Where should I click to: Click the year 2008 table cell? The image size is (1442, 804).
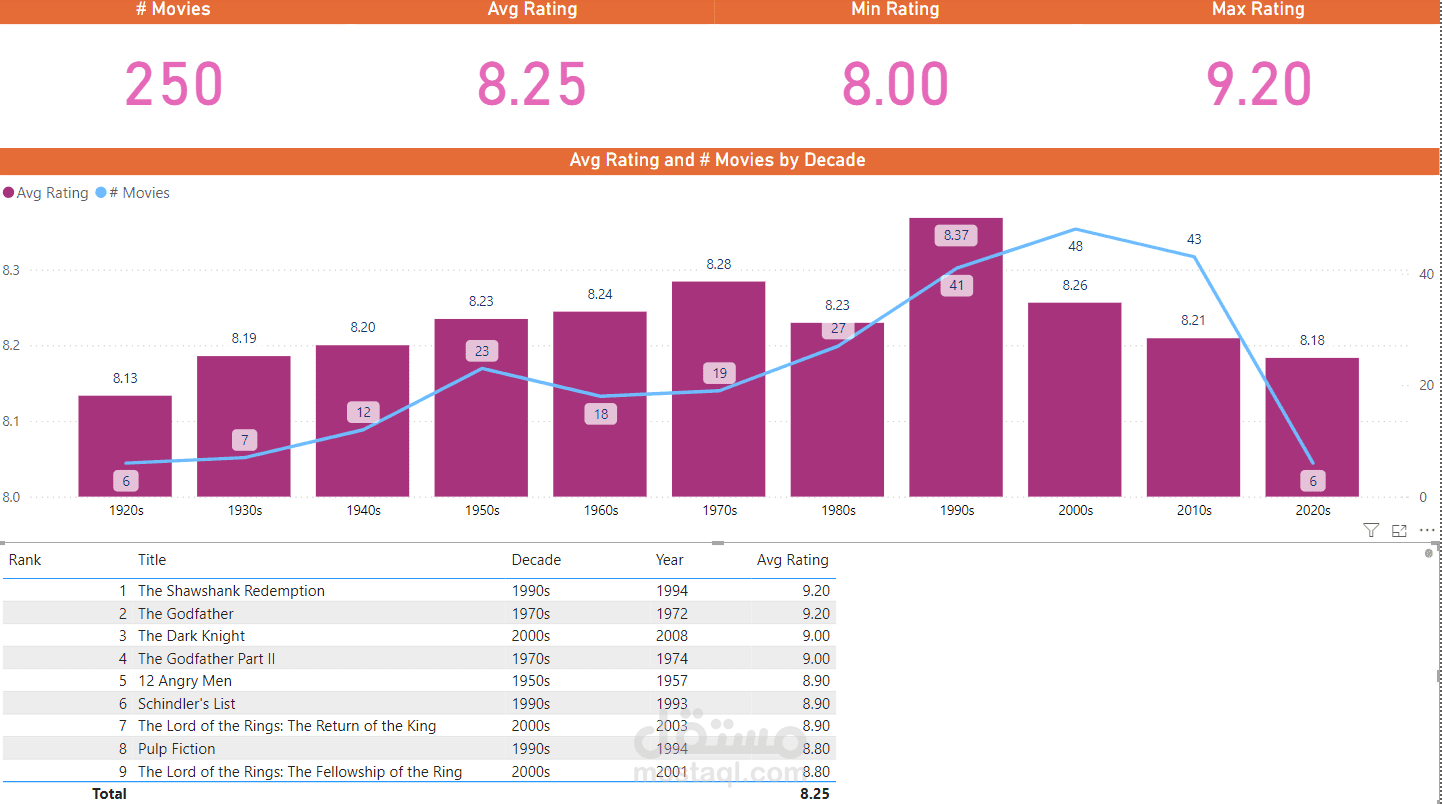coord(672,636)
